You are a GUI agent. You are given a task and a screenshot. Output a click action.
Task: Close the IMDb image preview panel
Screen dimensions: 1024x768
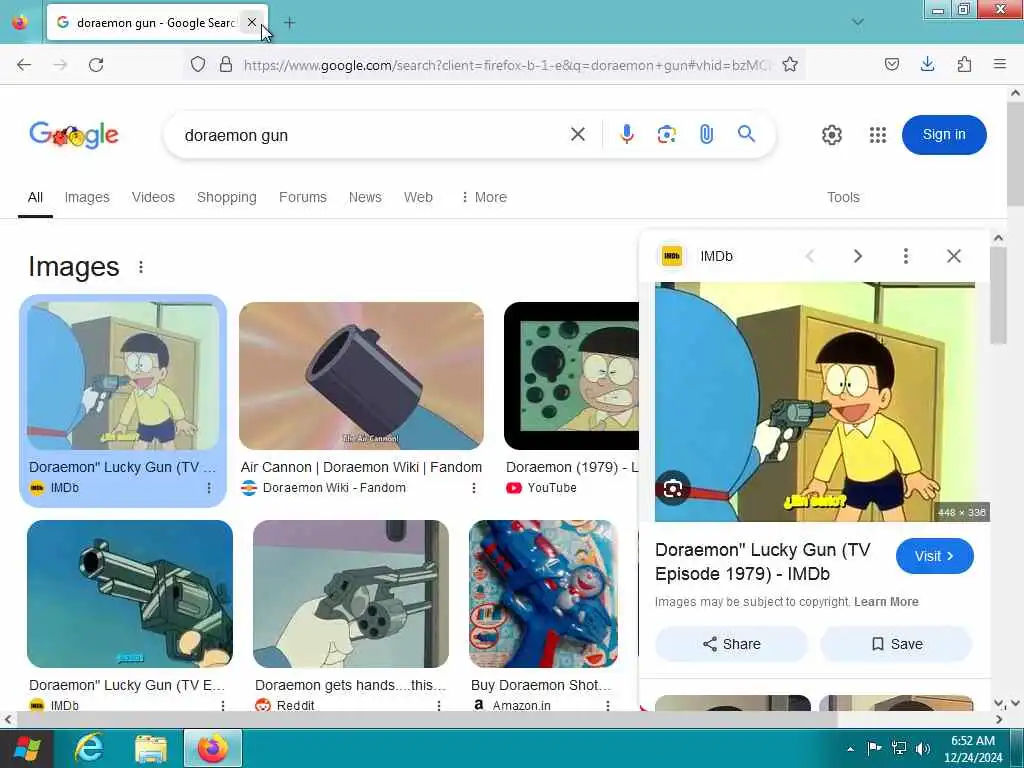[953, 256]
